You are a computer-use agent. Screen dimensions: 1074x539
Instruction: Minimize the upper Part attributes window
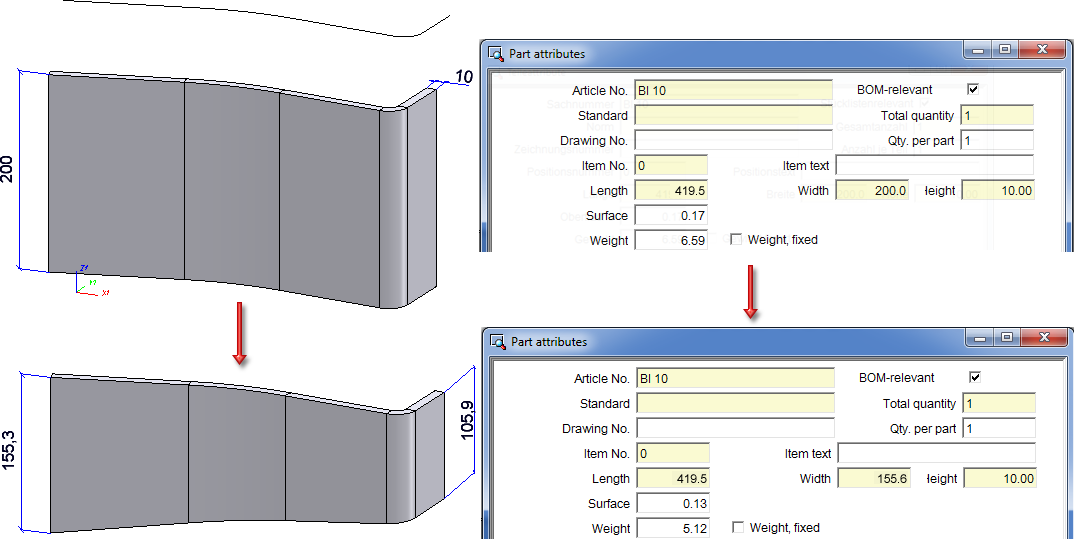coord(978,50)
